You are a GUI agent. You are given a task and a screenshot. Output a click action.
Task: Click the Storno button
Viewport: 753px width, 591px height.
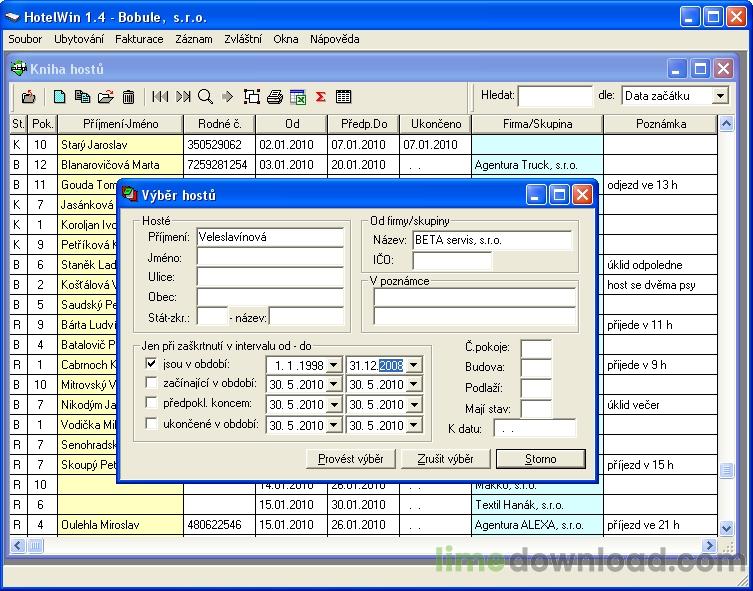(541, 459)
